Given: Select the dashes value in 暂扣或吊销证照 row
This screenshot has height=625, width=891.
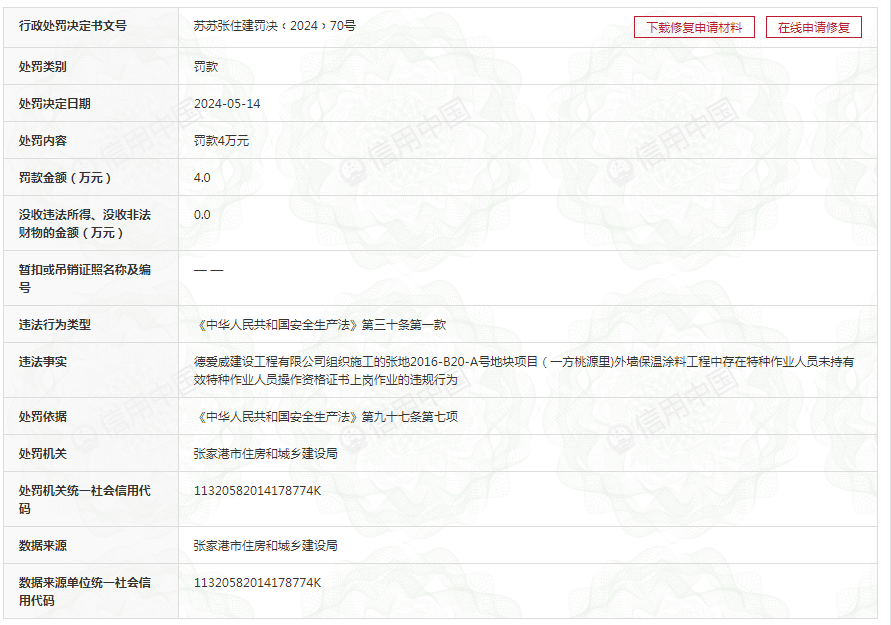Looking at the screenshot, I should pyautogui.click(x=209, y=270).
